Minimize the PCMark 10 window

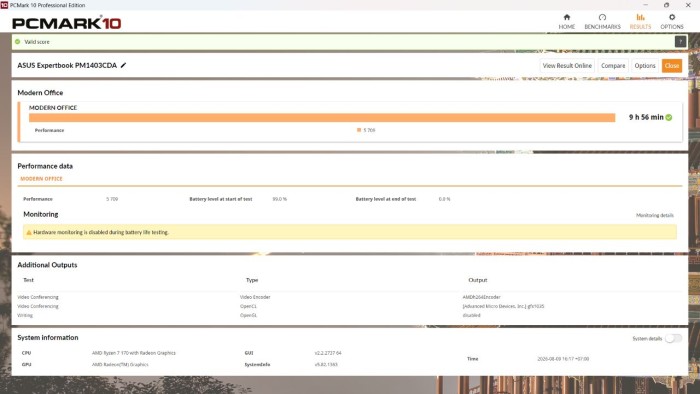[x=646, y=5]
